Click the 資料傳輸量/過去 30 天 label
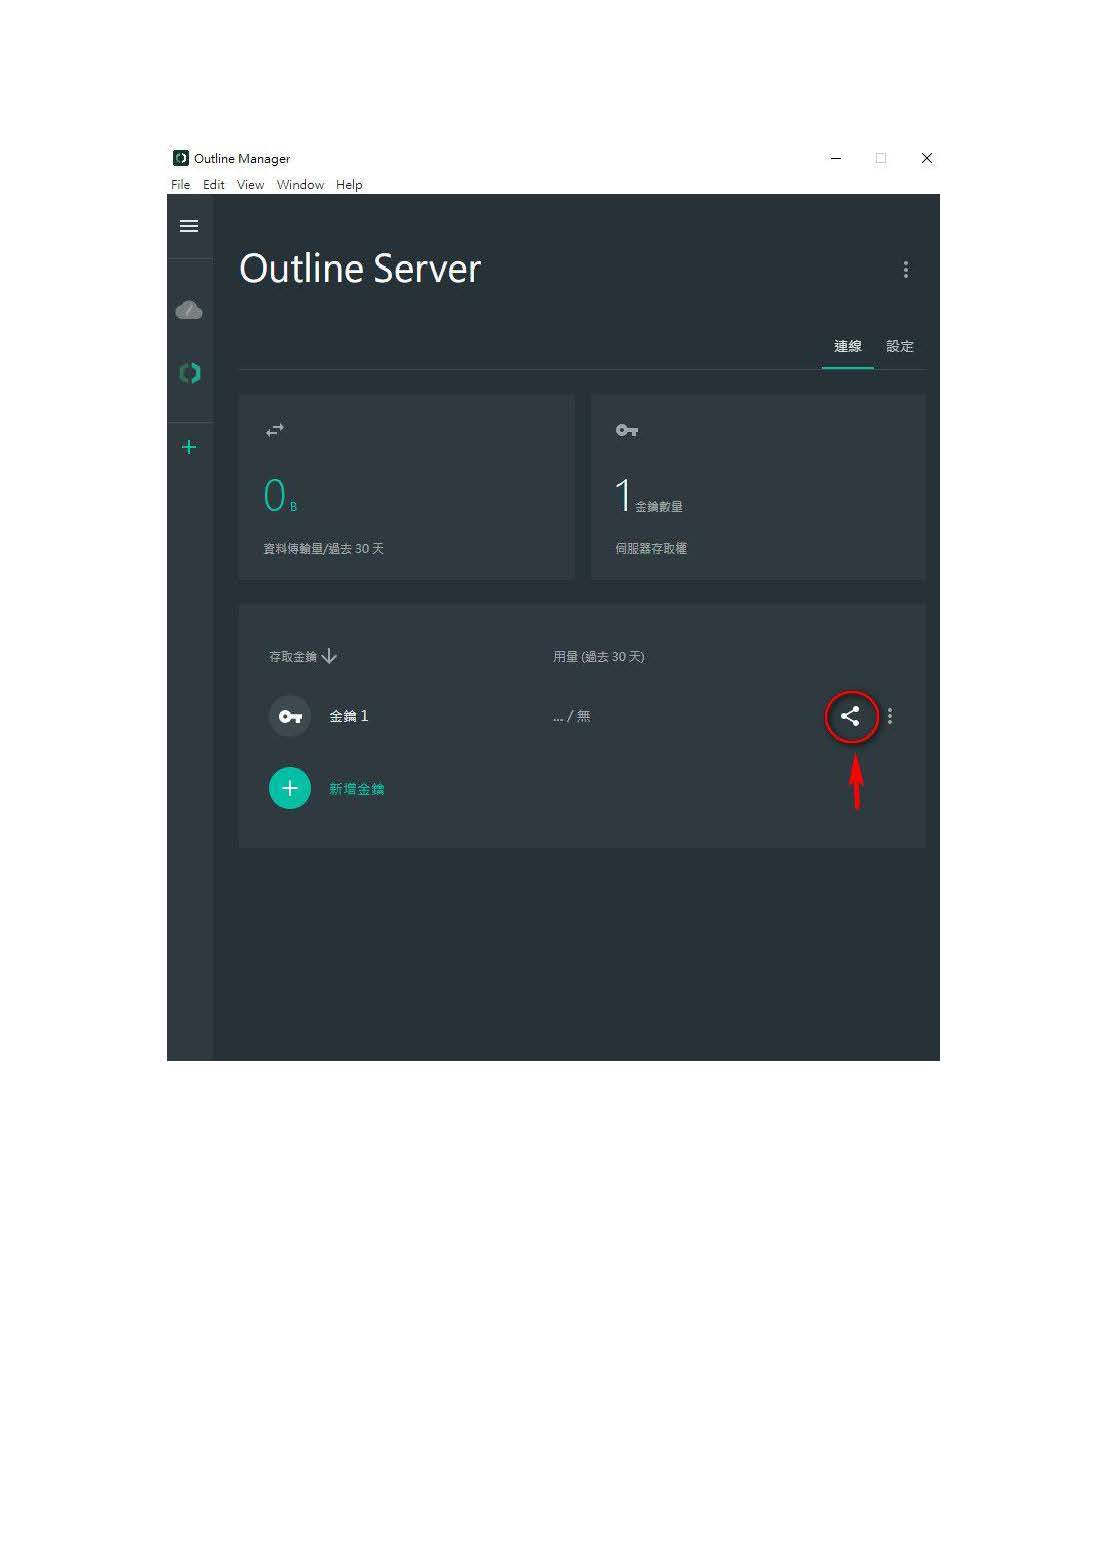This screenshot has height=1567, width=1108. (323, 548)
